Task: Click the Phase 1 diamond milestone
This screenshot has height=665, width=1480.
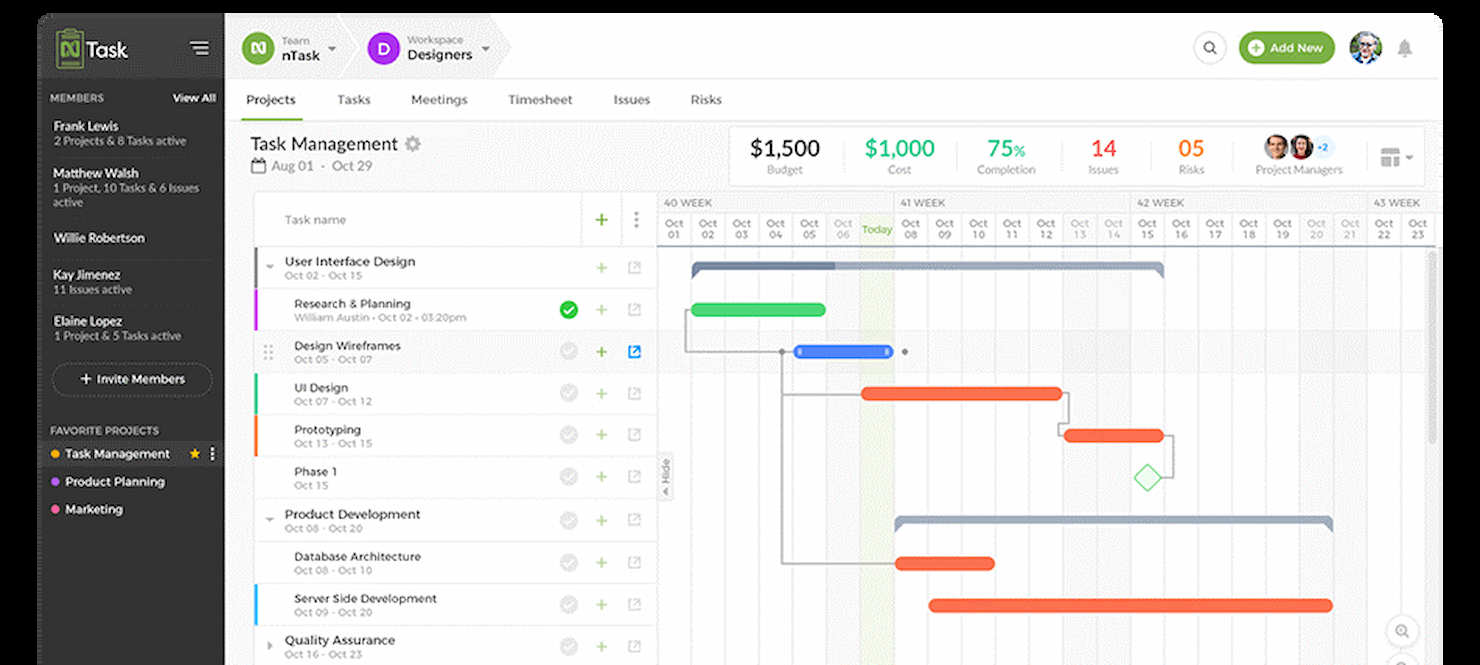Action: click(1148, 478)
